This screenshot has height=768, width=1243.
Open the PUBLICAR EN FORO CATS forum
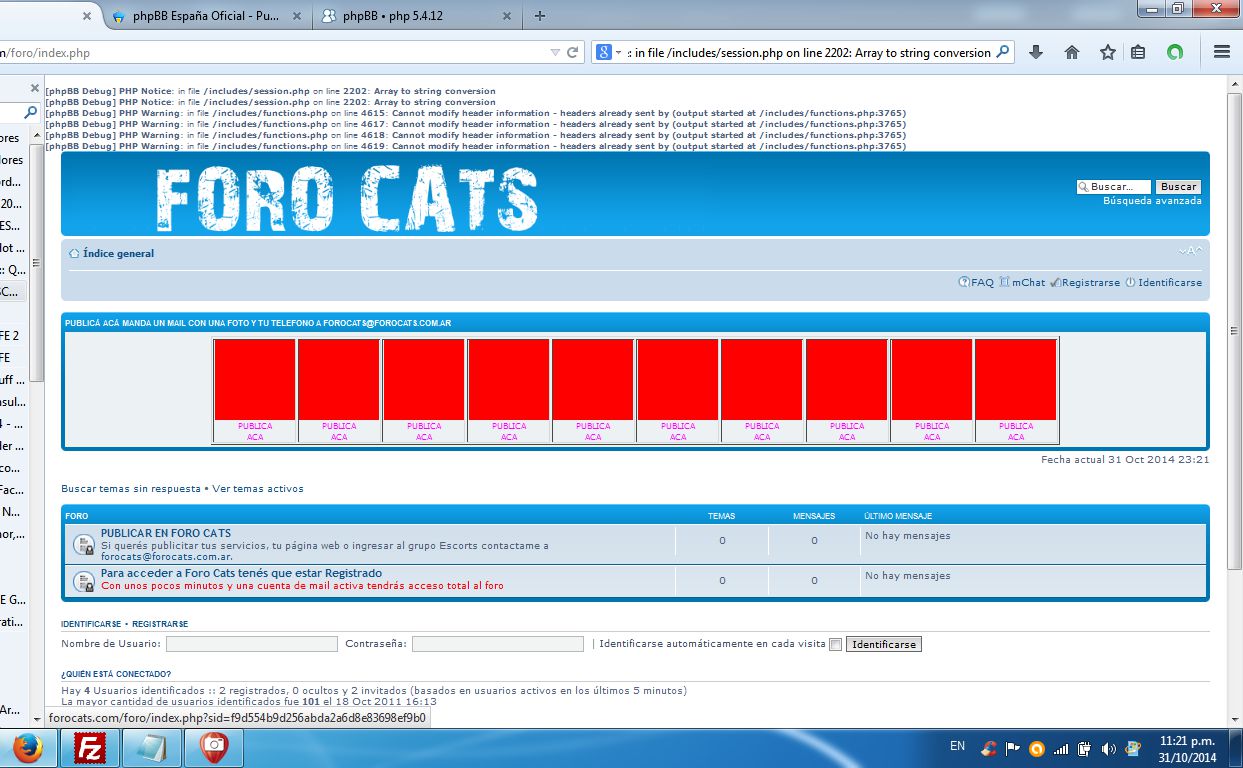166,534
